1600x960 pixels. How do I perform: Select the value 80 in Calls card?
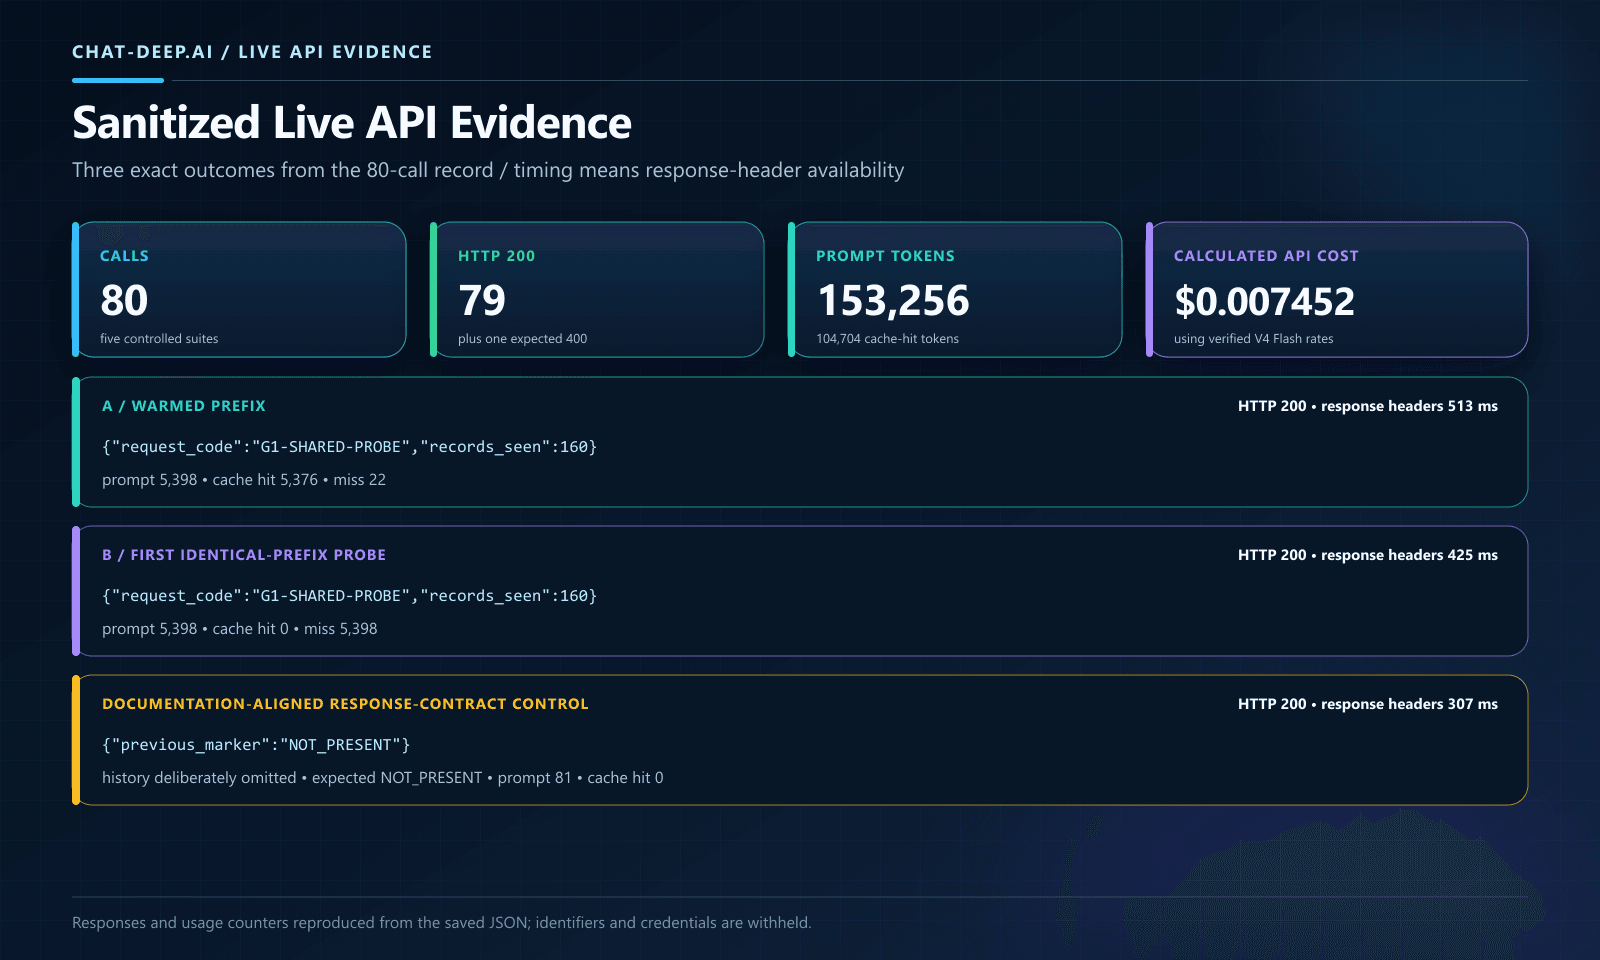[x=124, y=300]
